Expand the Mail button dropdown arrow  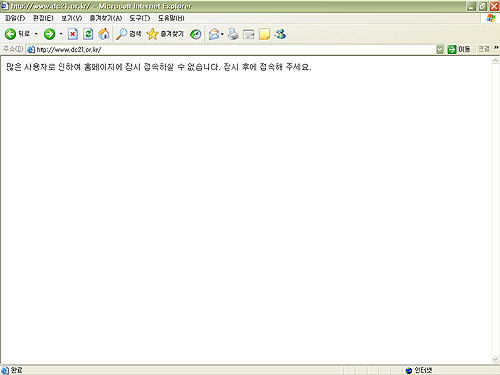[222, 34]
